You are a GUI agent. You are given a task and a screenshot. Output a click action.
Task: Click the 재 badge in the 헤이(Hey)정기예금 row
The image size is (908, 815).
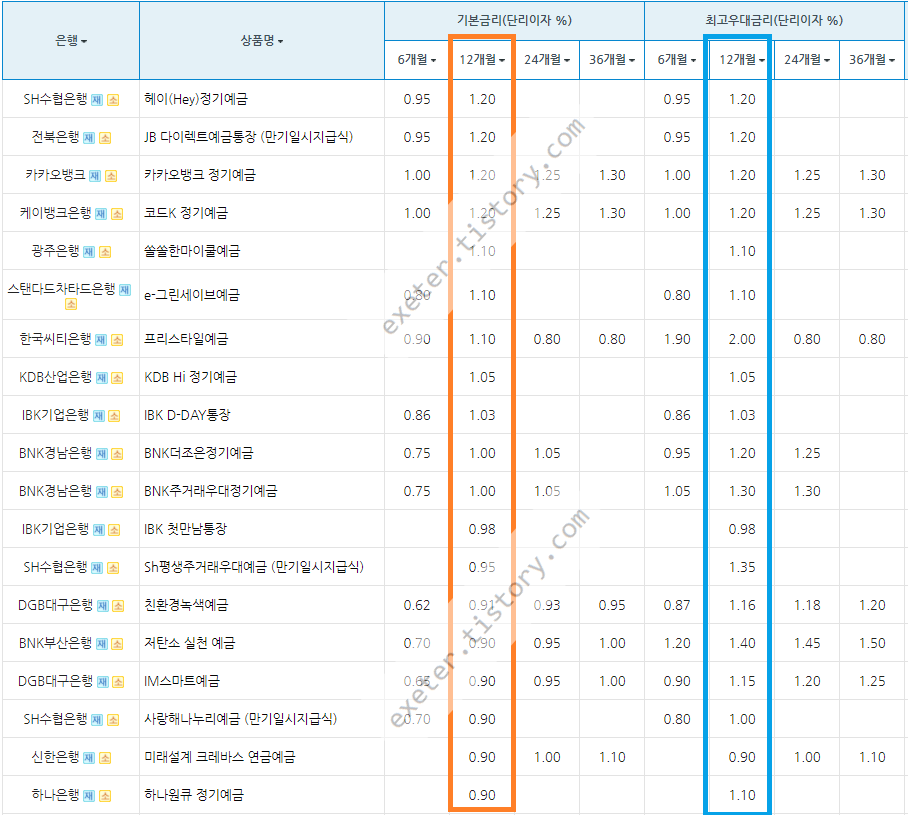tap(97, 100)
